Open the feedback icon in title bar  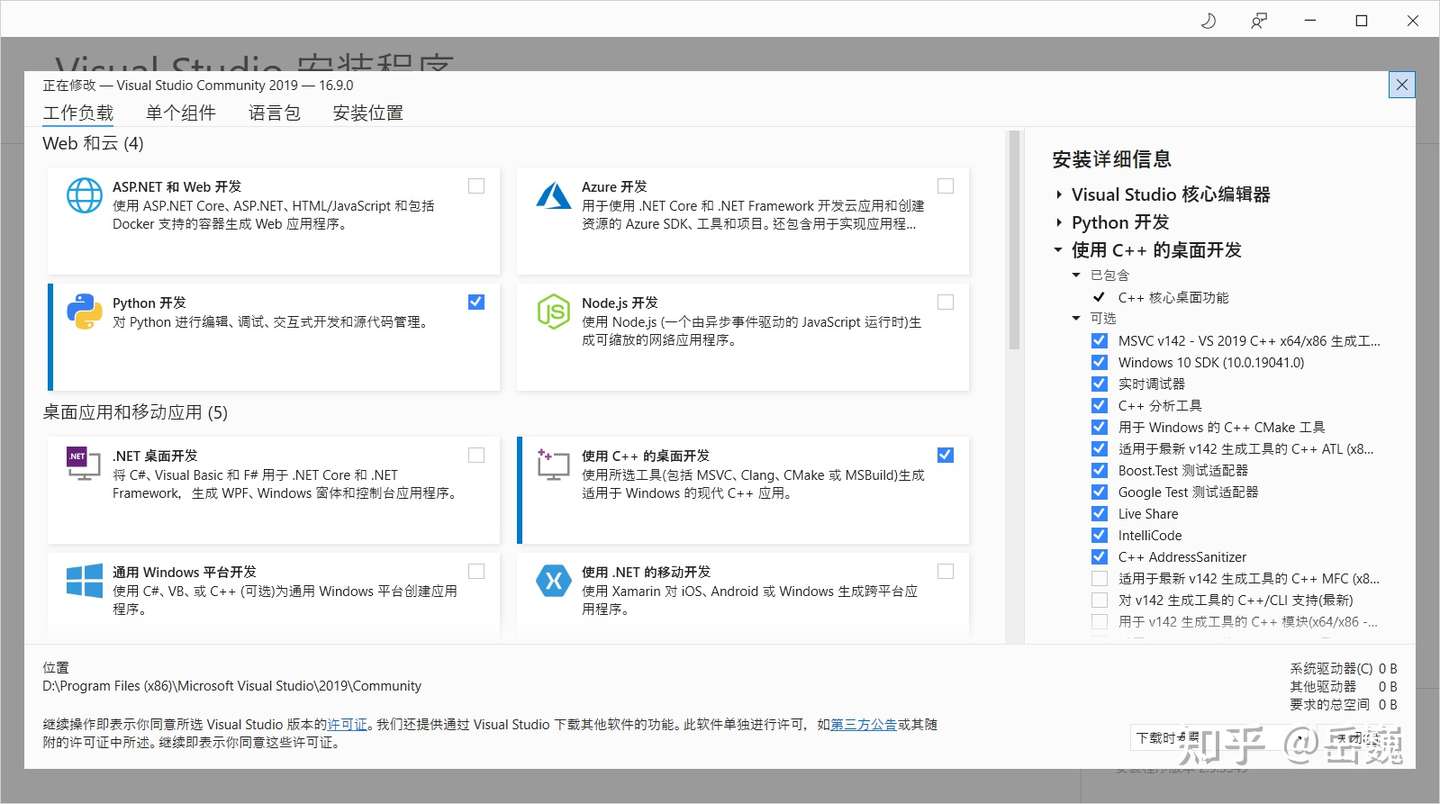click(x=1259, y=20)
